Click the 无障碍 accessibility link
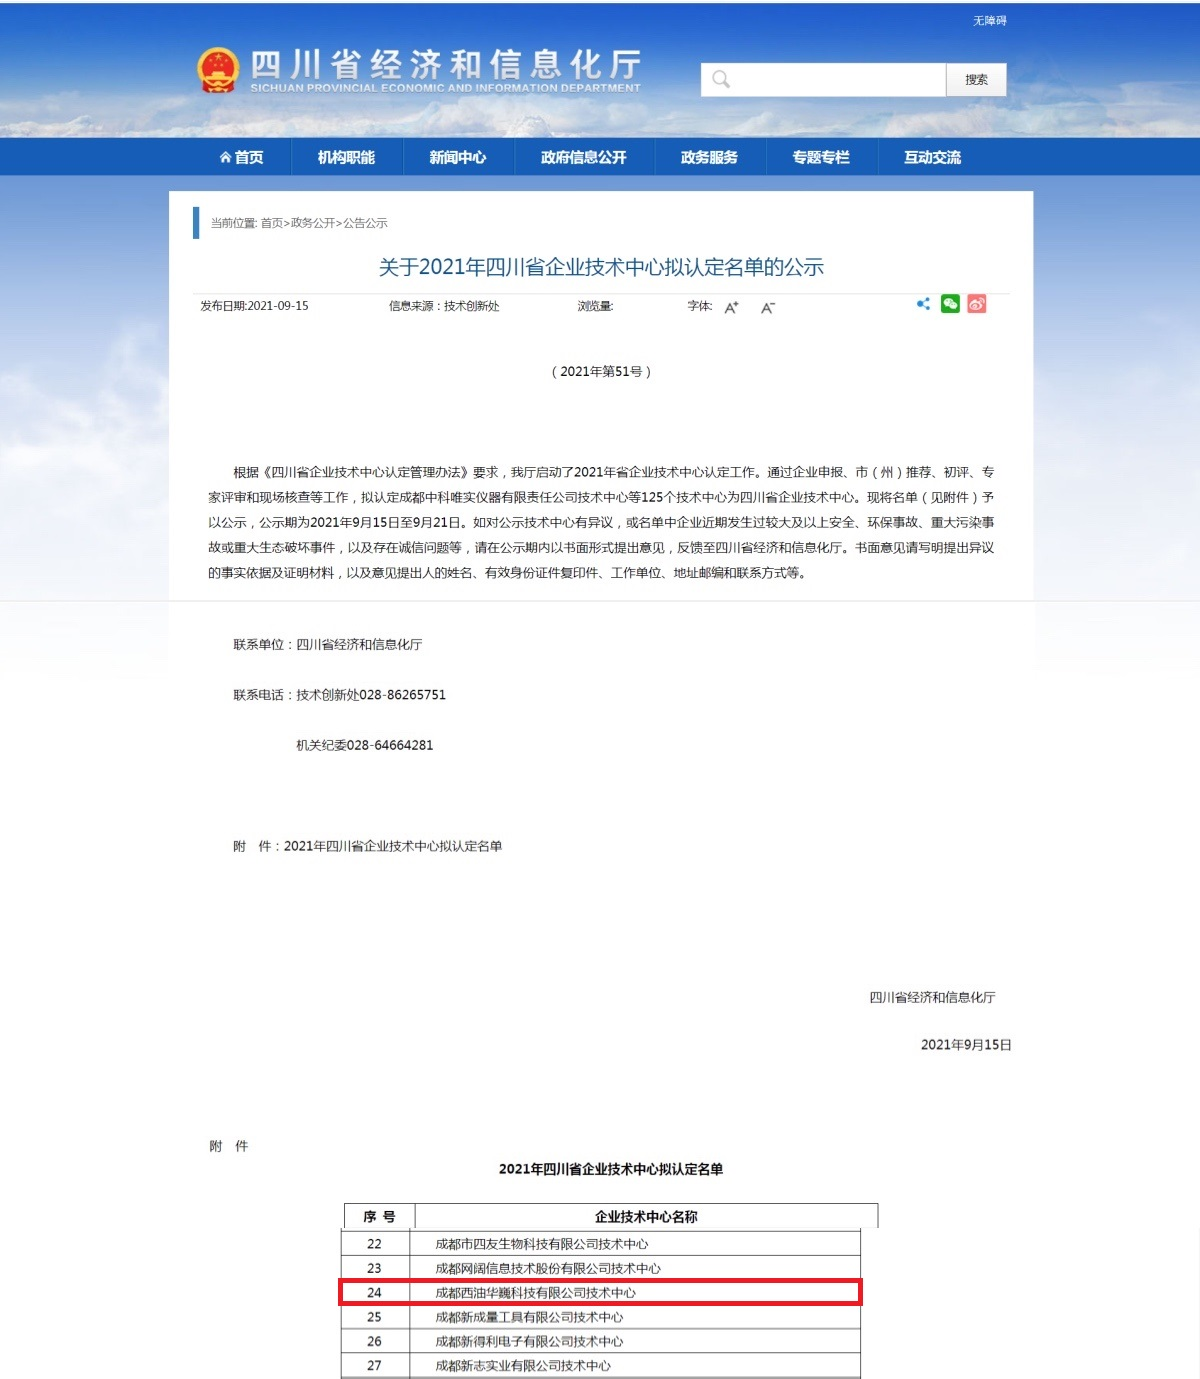The image size is (1200, 1379). [989, 21]
